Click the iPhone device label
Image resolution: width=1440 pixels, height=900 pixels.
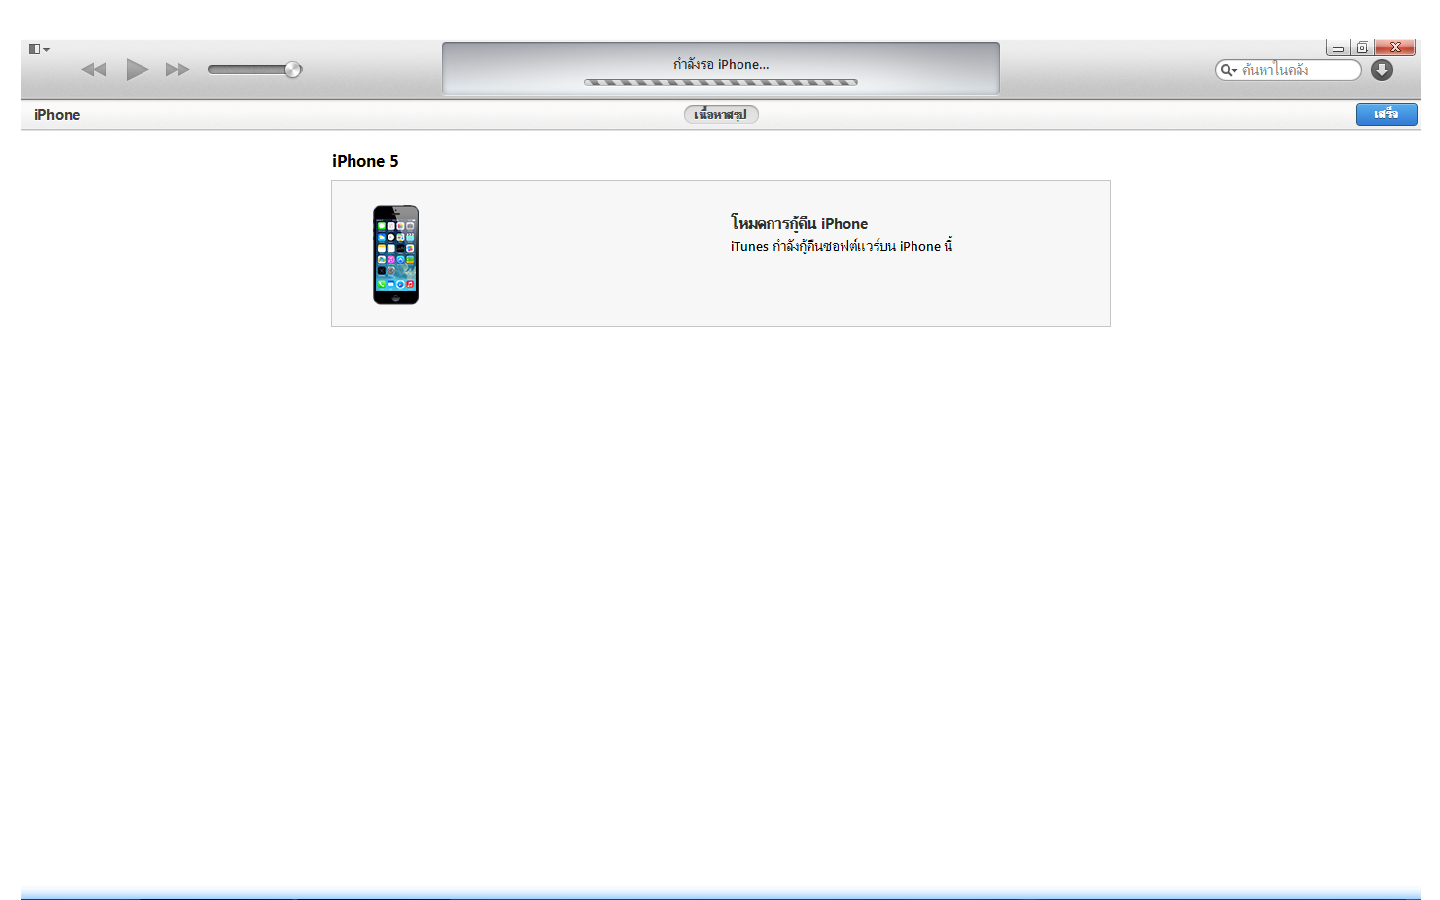click(57, 115)
